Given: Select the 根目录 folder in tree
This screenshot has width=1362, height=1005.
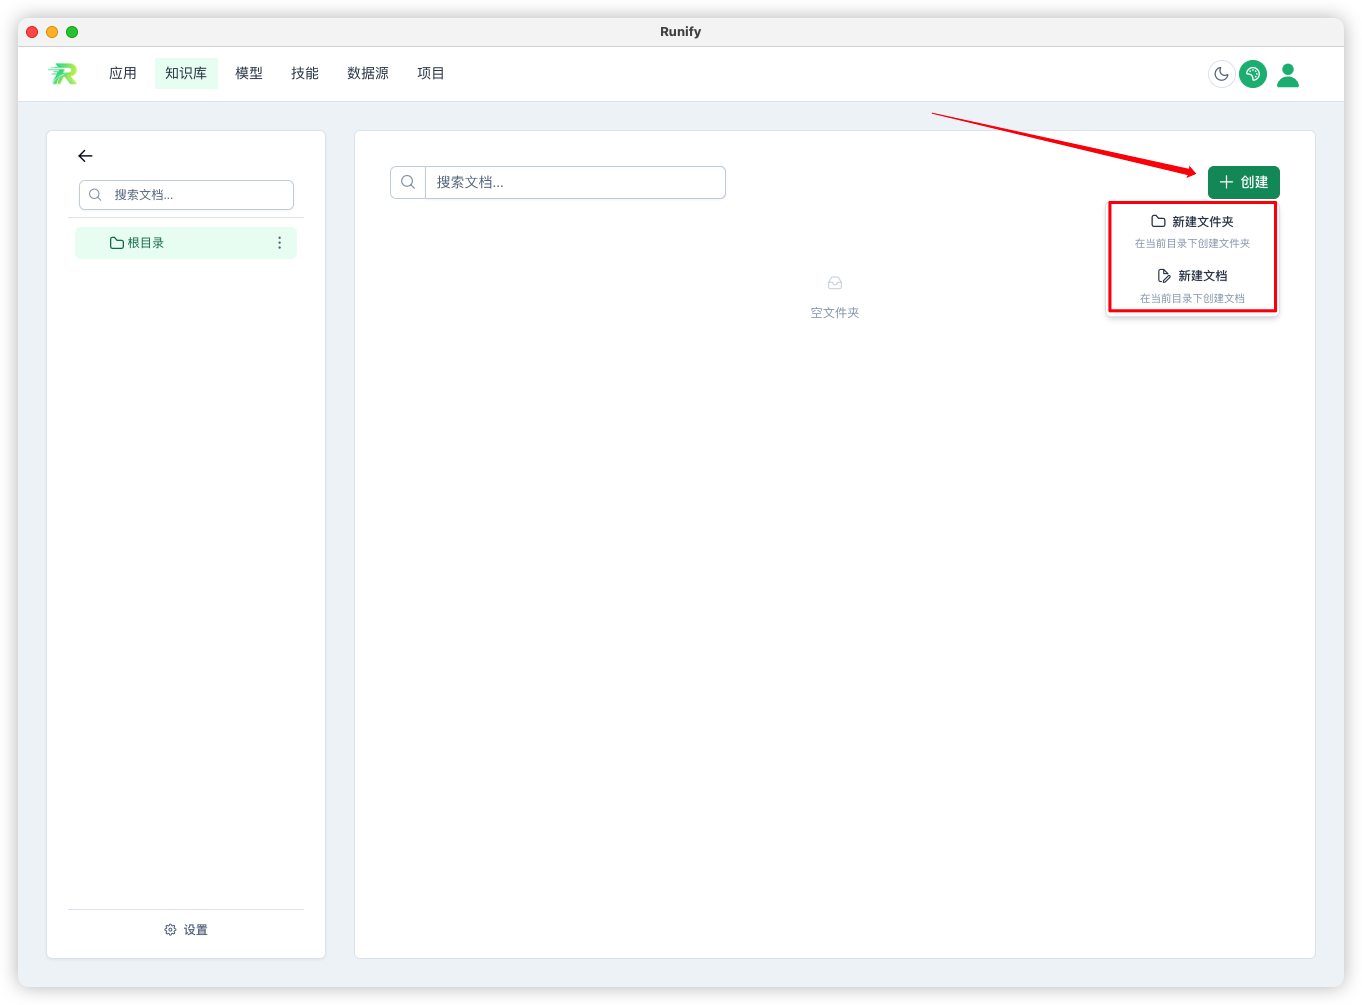Looking at the screenshot, I should (186, 243).
